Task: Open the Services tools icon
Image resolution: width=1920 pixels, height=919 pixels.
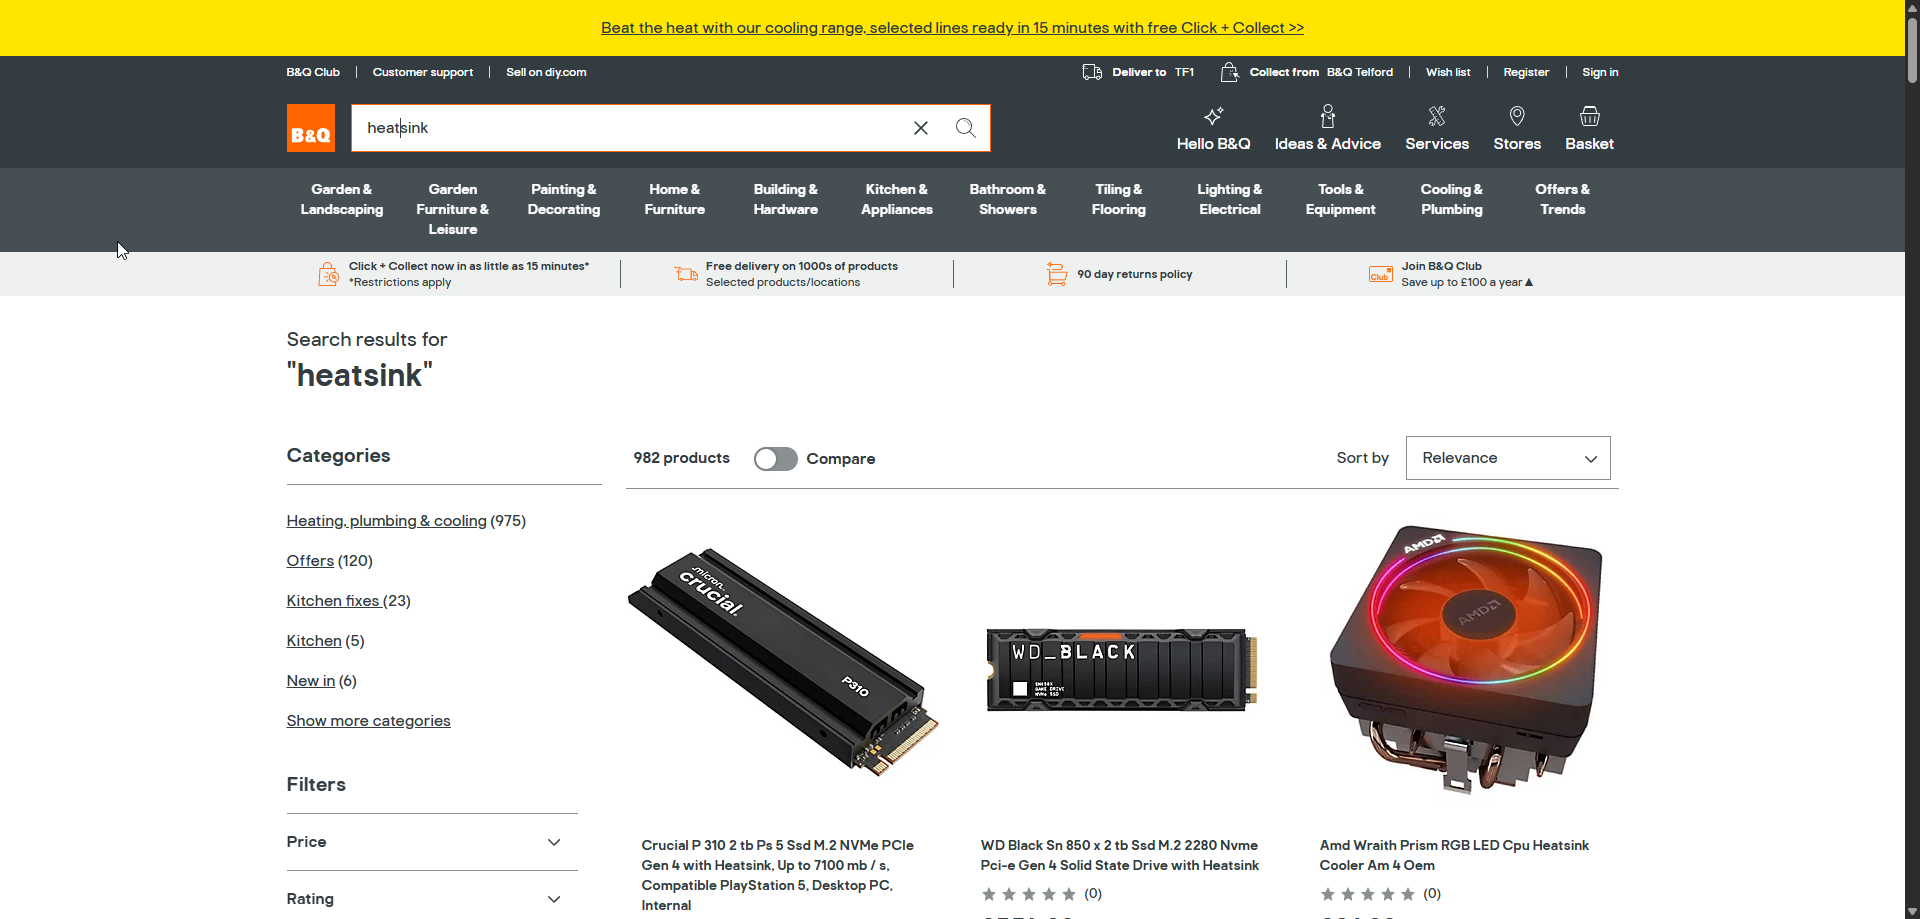Action: [x=1437, y=116]
